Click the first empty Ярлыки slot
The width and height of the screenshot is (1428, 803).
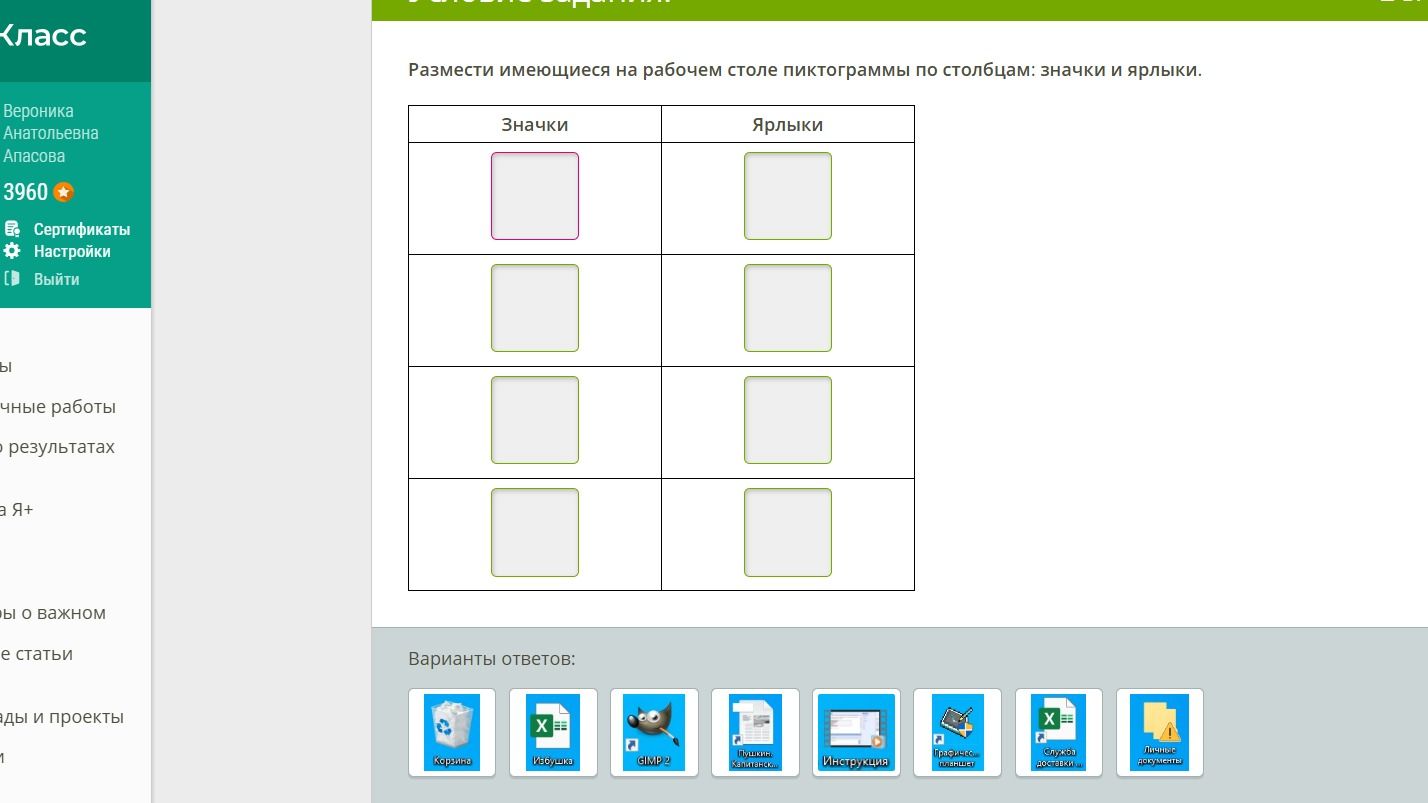(x=788, y=196)
